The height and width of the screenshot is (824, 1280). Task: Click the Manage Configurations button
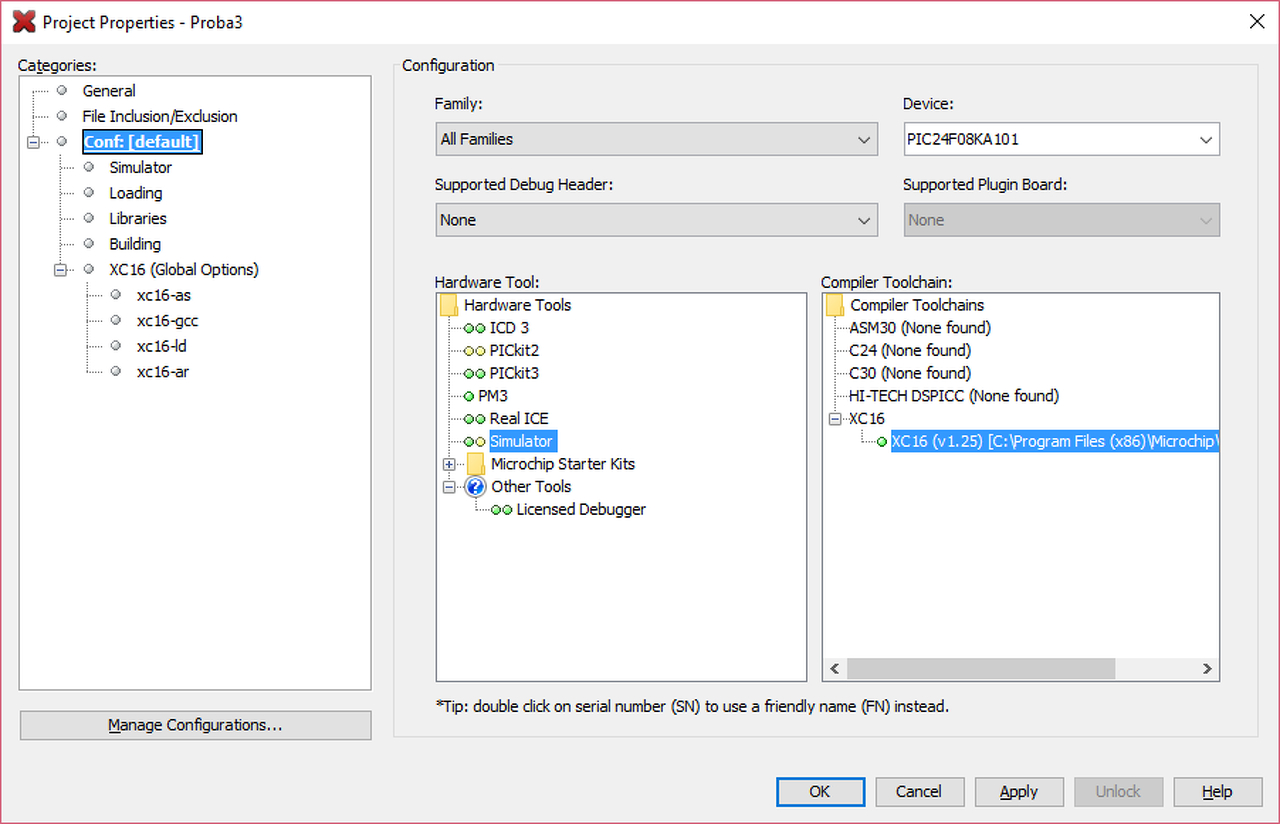pos(195,725)
